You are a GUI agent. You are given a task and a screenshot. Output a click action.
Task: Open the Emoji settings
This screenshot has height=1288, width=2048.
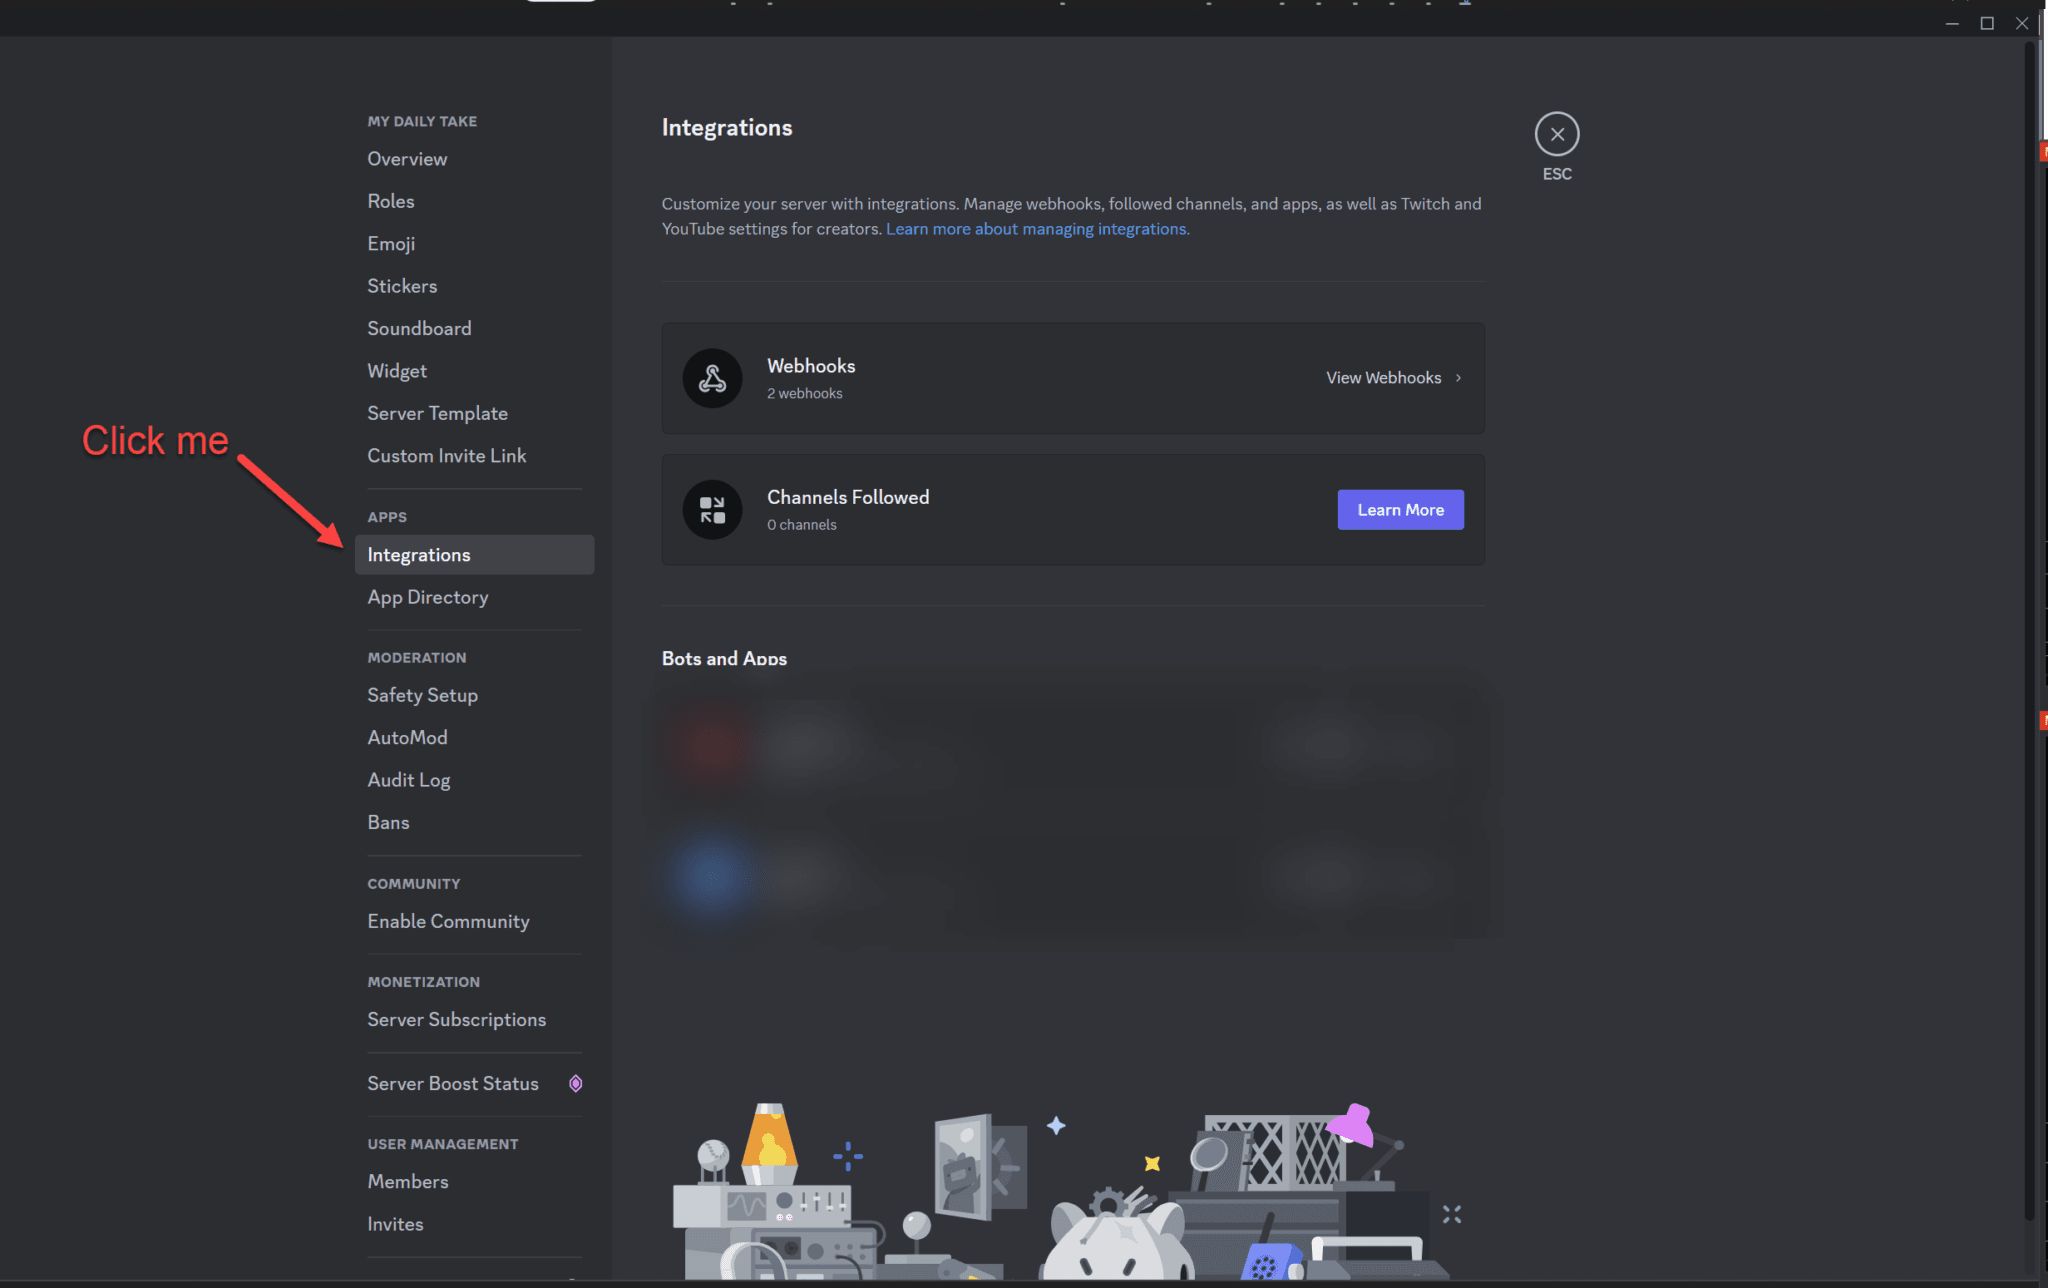[x=390, y=243]
